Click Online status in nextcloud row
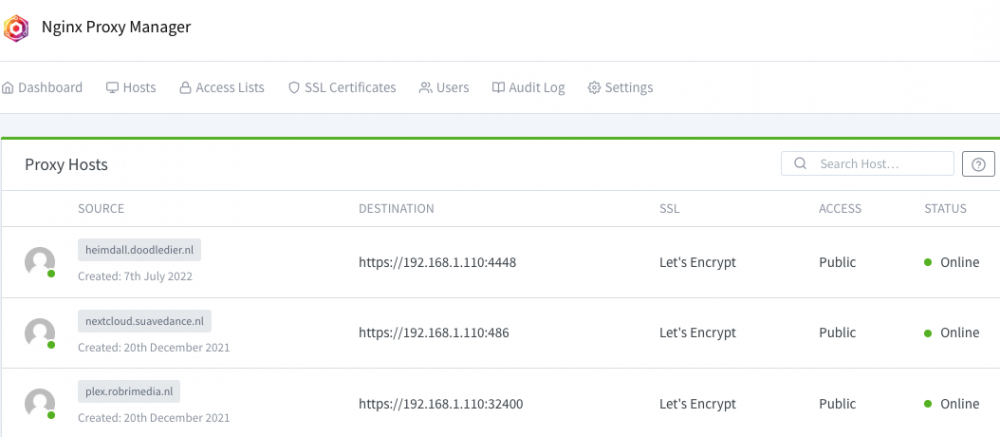 click(952, 332)
